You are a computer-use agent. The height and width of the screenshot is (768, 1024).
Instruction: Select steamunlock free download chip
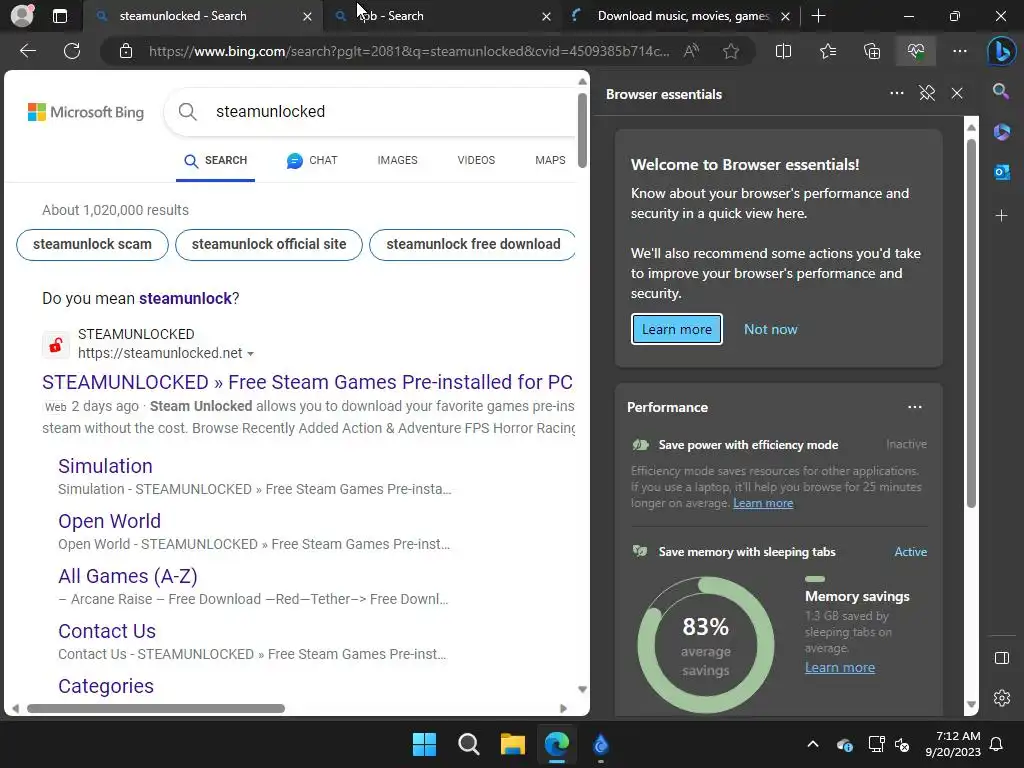[x=473, y=244]
